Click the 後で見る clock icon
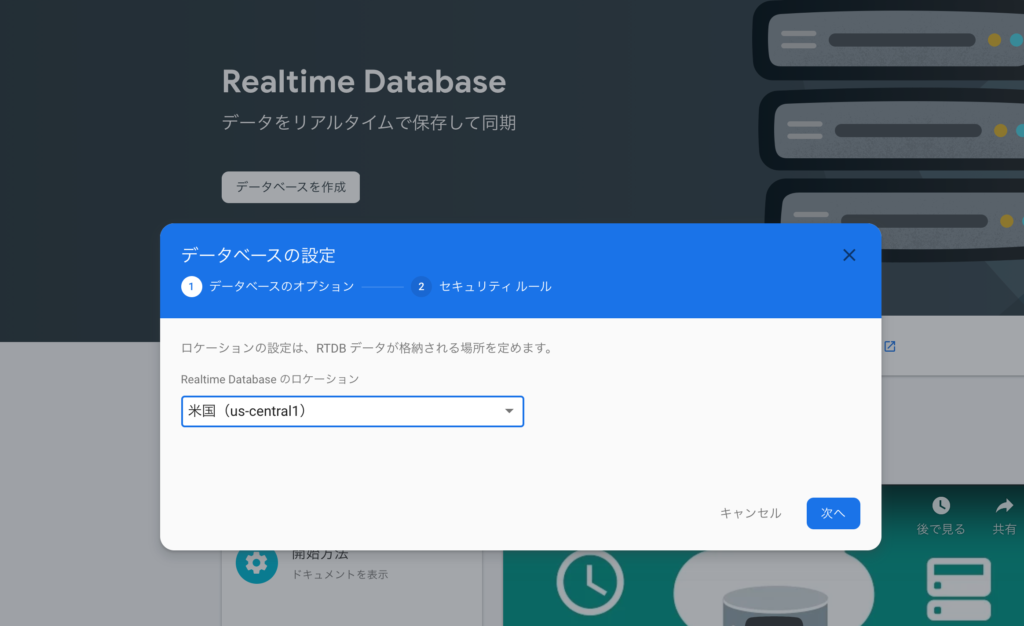Viewport: 1024px width, 626px height. 941,504
